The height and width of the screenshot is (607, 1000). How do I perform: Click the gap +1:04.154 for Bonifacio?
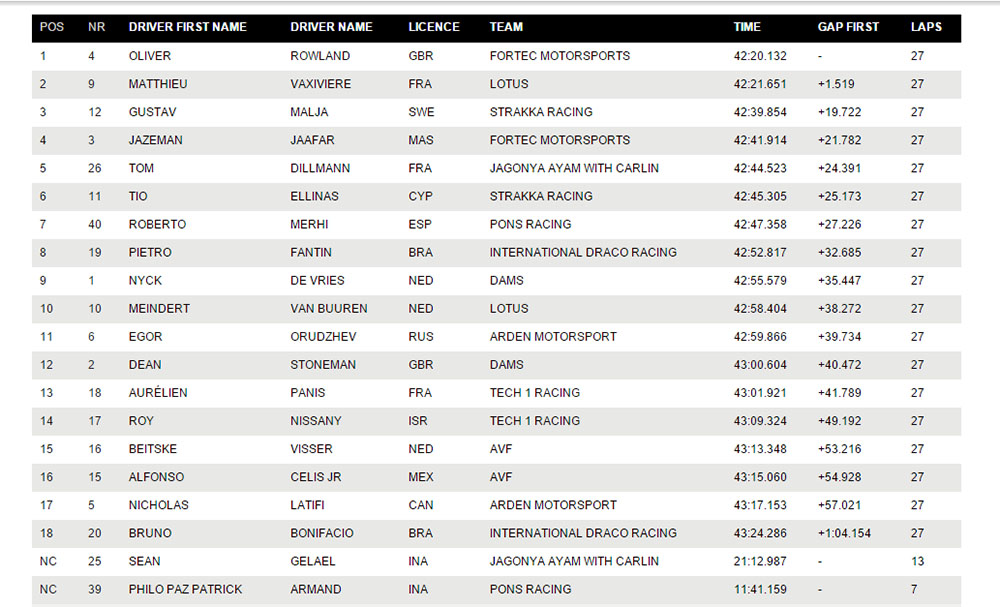click(x=844, y=532)
